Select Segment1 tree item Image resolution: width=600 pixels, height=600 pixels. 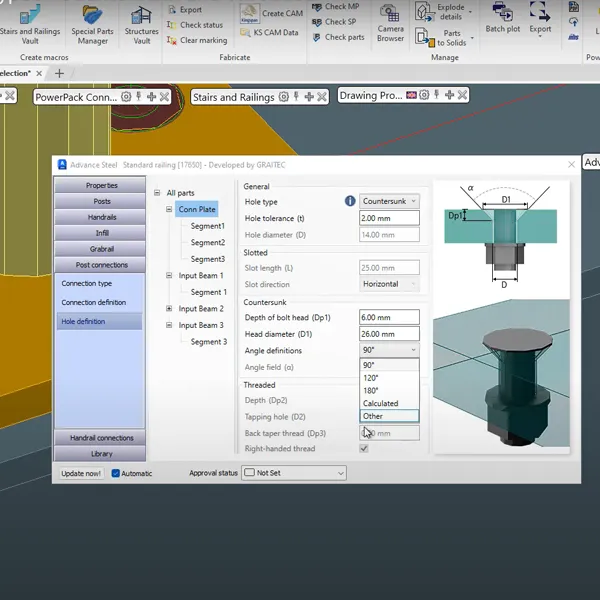208,226
